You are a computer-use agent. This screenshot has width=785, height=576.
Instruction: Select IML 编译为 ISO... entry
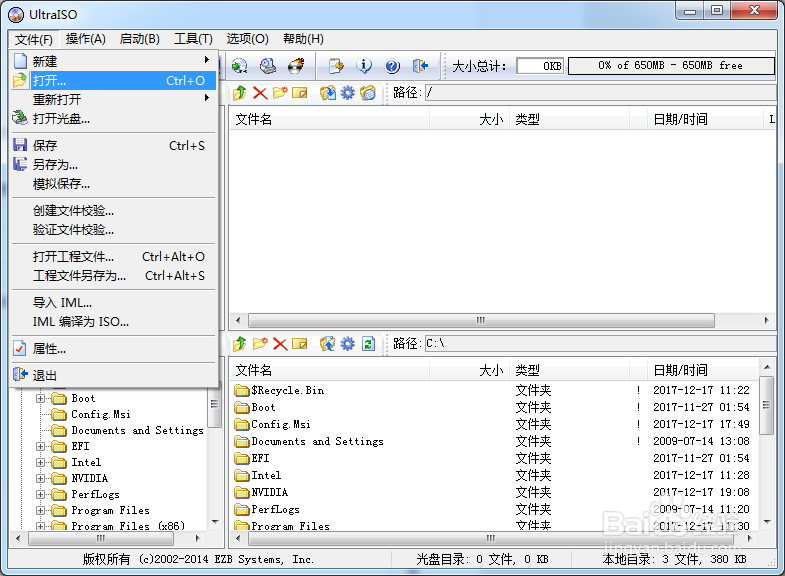coord(114,322)
